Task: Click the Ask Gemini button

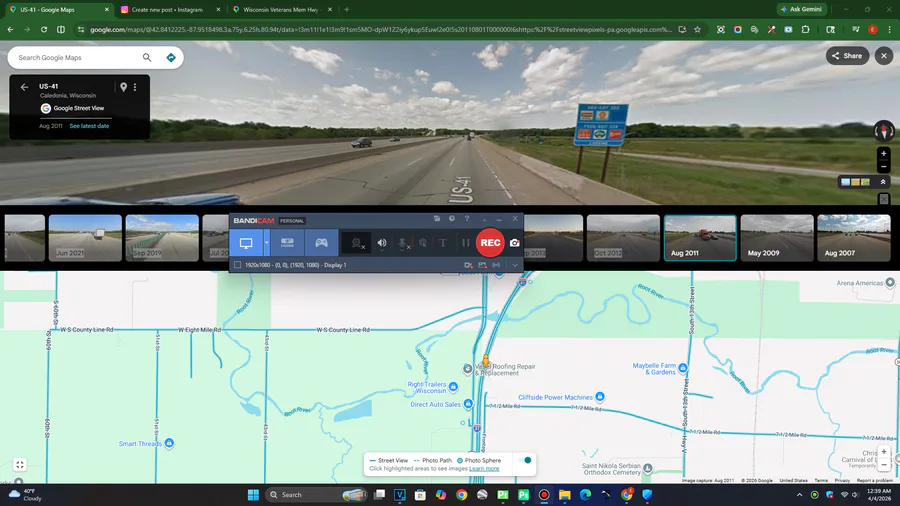Action: coord(802,9)
